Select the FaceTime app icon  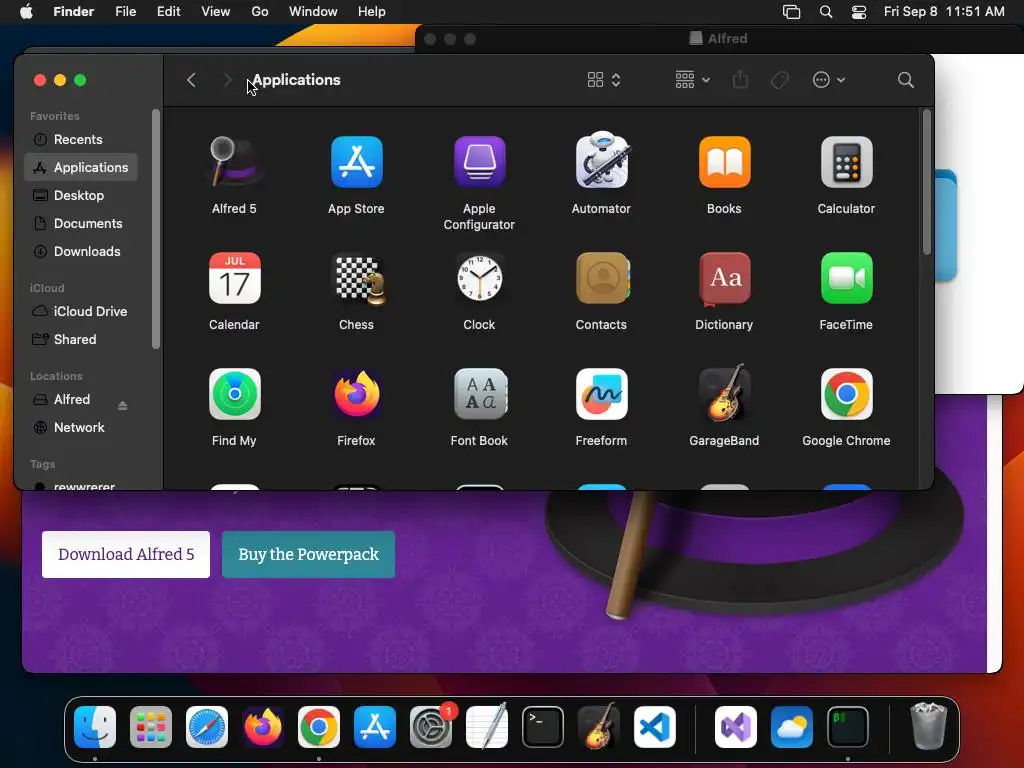(x=846, y=278)
